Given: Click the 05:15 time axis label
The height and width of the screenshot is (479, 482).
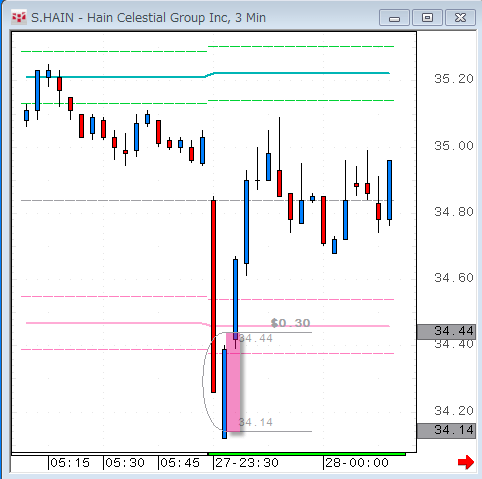Looking at the screenshot, I should [70, 463].
